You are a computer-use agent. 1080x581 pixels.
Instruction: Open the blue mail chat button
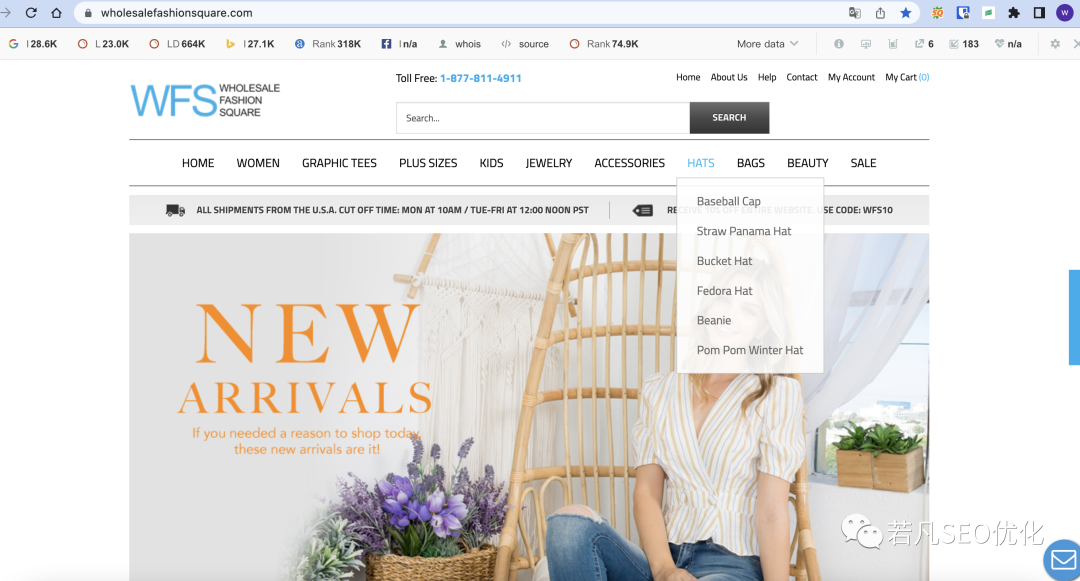[x=1063, y=559]
